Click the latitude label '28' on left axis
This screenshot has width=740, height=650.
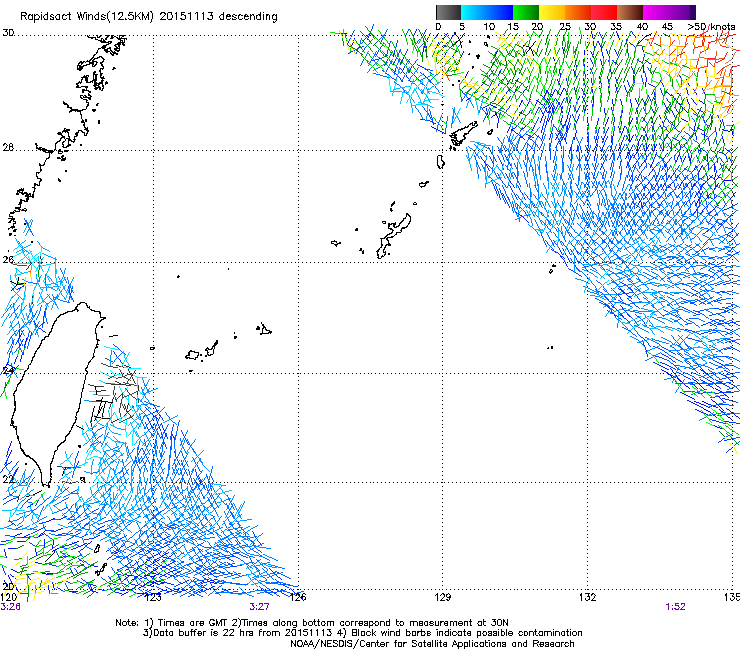click(8, 147)
